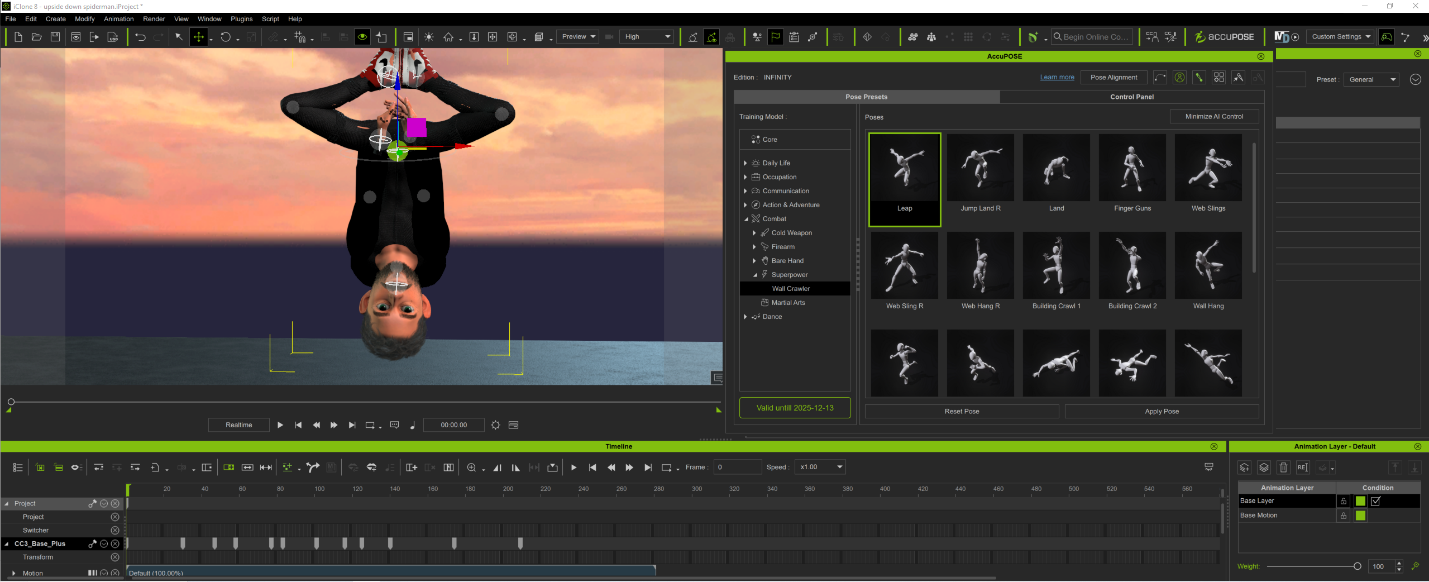Open the Custom Settings dropdown
Image resolution: width=1429 pixels, height=582 pixels.
pyautogui.click(x=1340, y=37)
